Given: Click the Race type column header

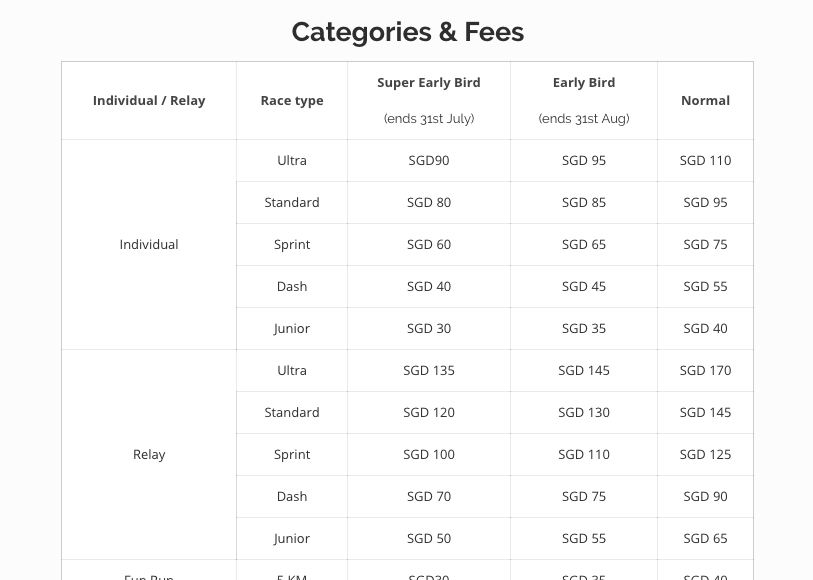Looking at the screenshot, I should click(292, 100).
